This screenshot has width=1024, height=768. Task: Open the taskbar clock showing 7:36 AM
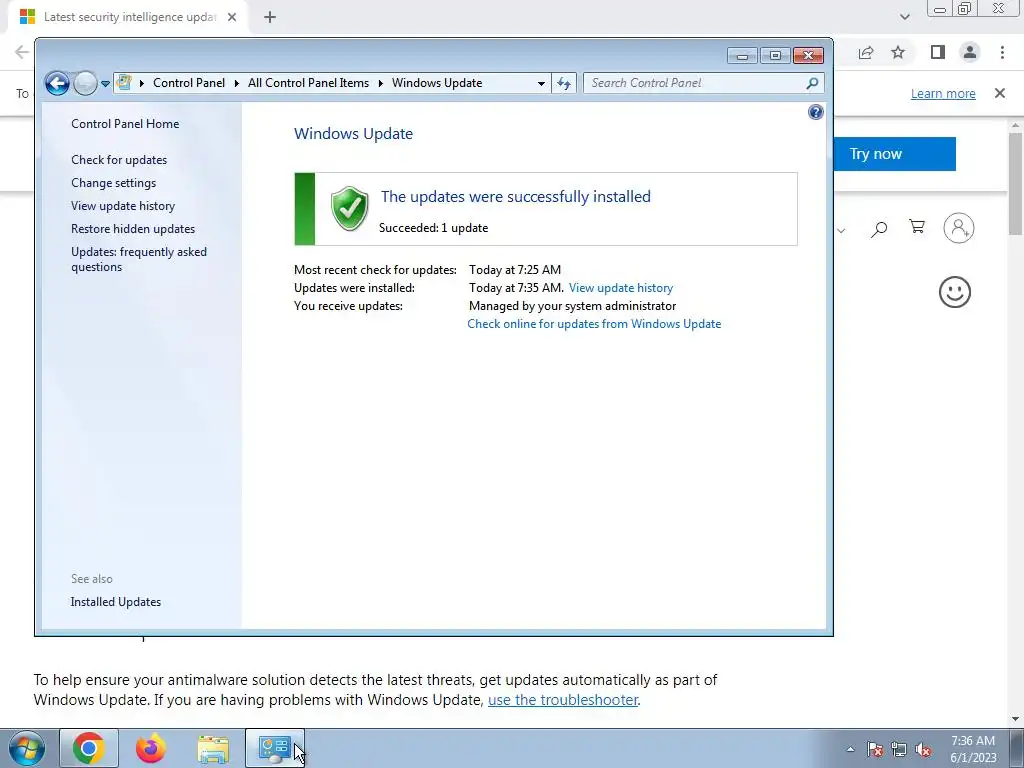pyautogui.click(x=973, y=749)
